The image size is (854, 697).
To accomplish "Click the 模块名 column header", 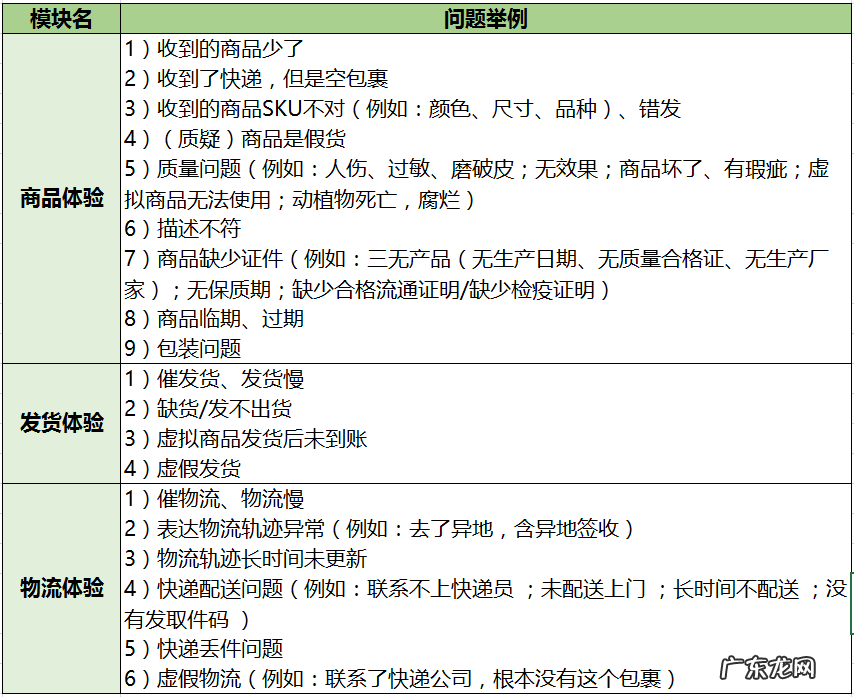I will 58,16.
